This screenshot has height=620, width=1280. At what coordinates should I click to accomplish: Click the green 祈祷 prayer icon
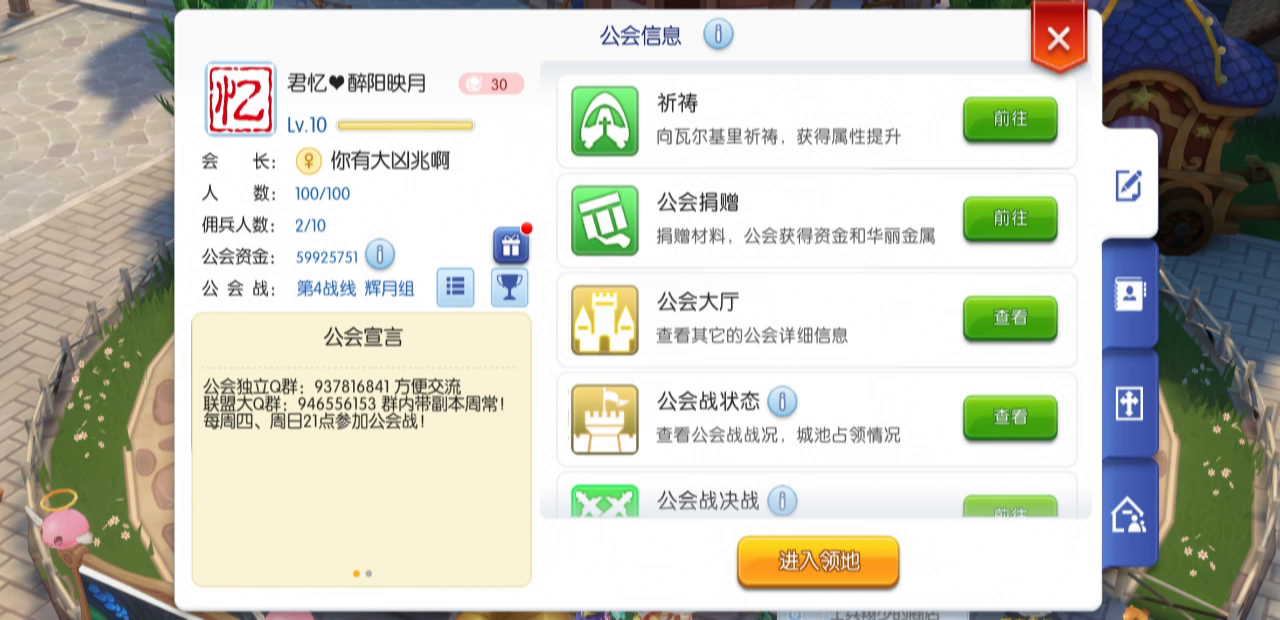click(x=605, y=120)
